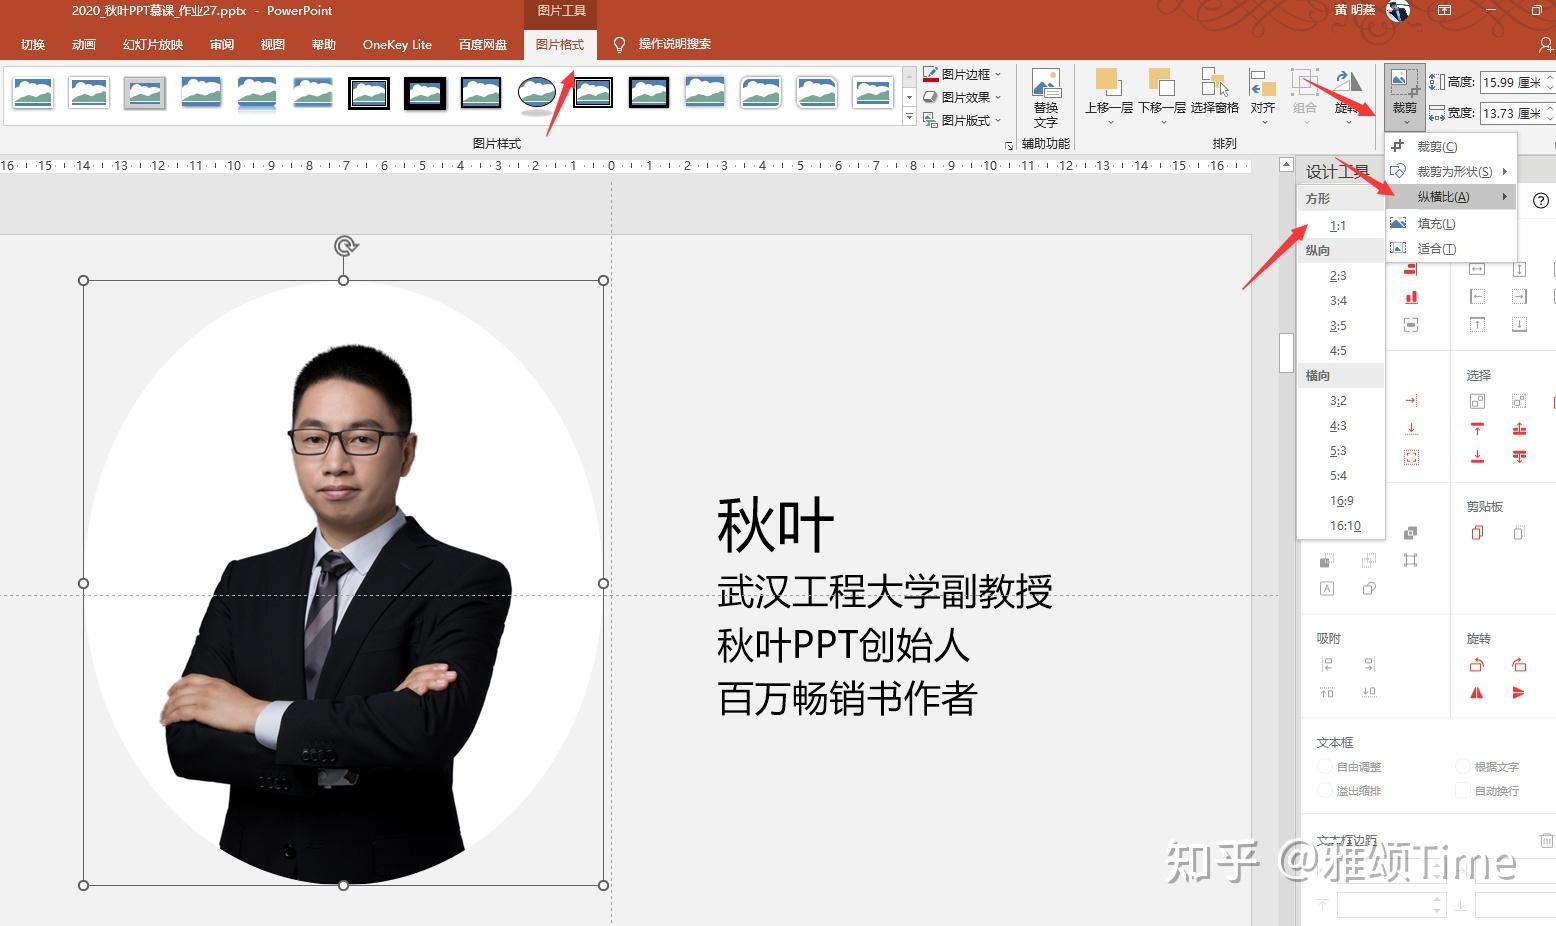1556x926 pixels.
Task: Select 自由调整 radio option
Action: (1325, 766)
